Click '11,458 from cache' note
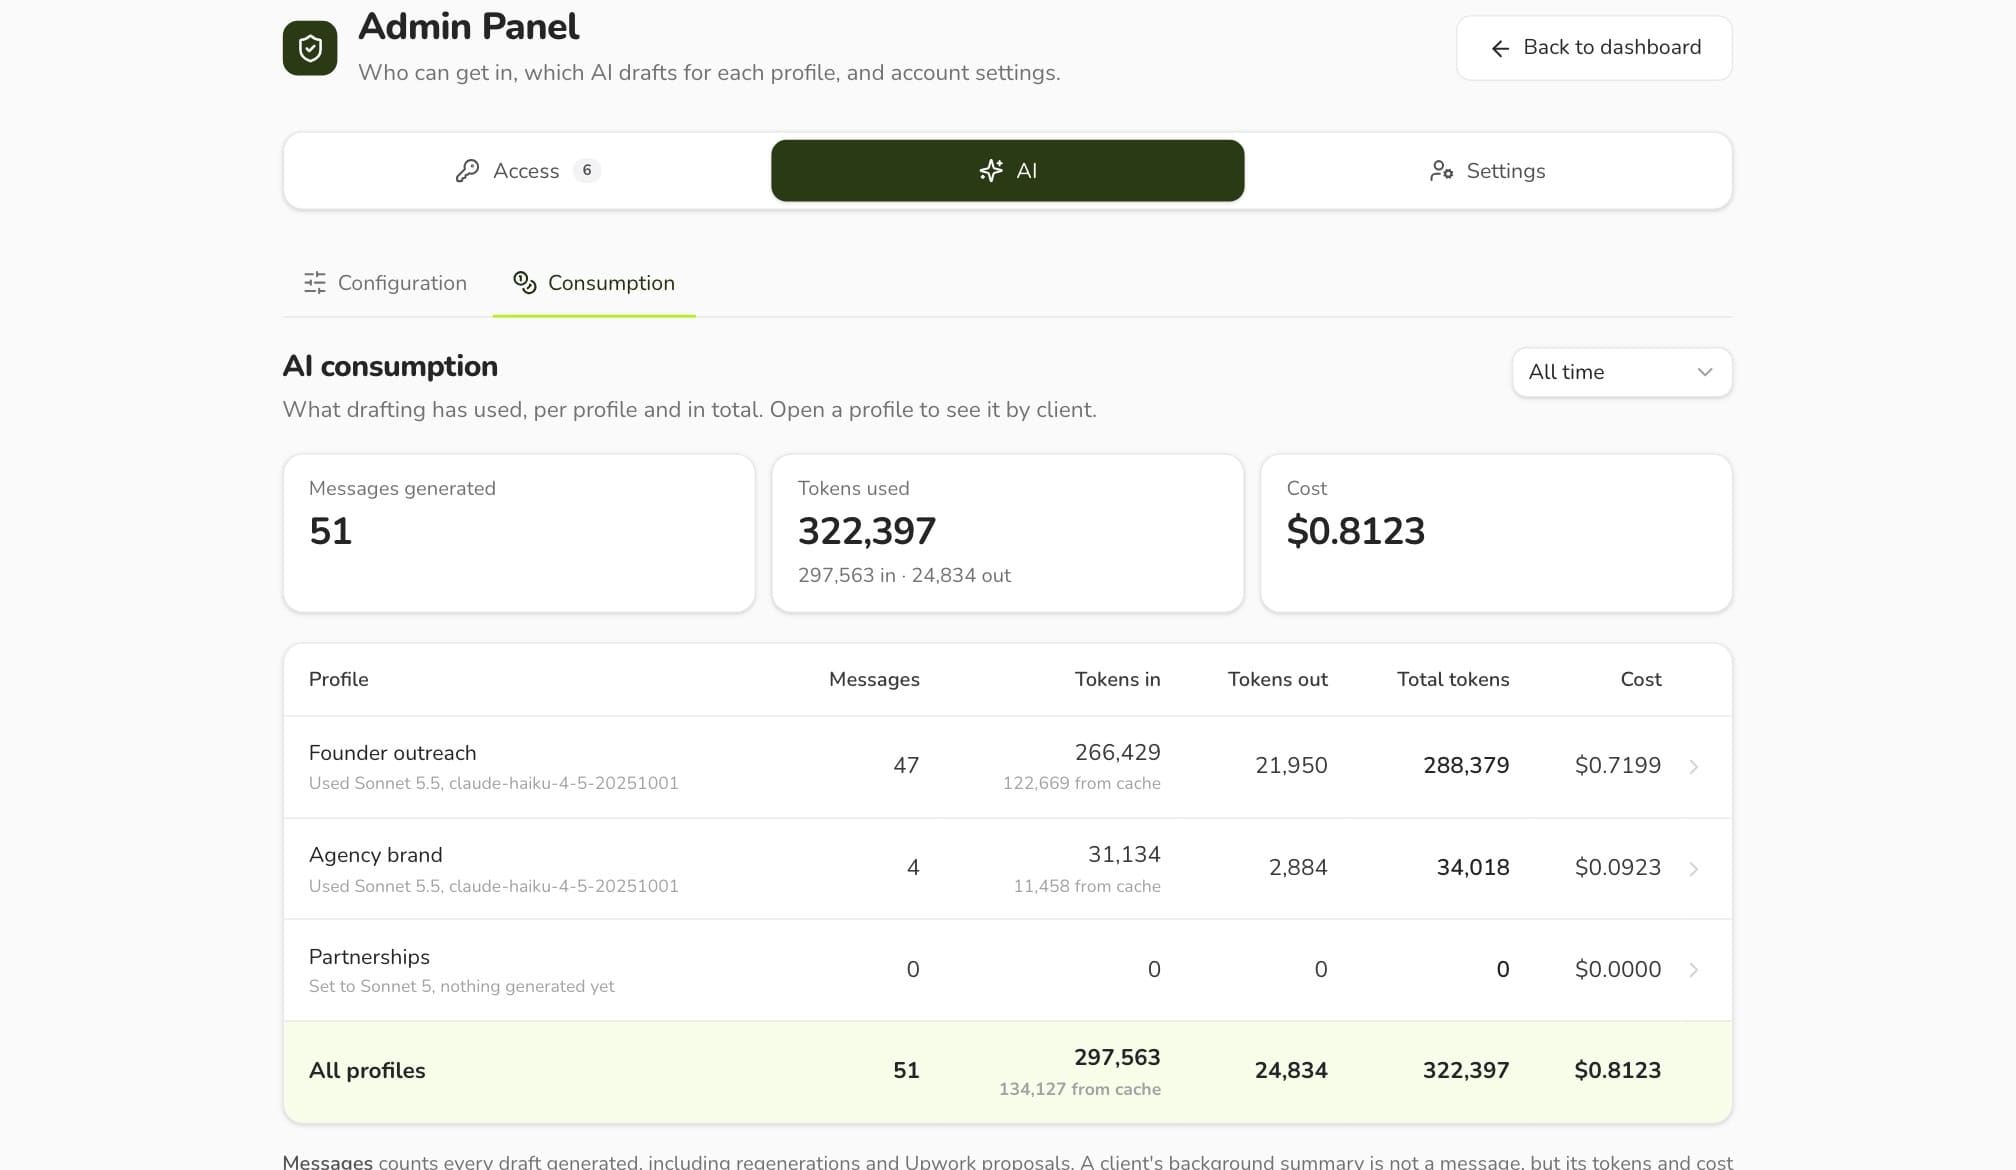Viewport: 2016px width, 1170px height. pyautogui.click(x=1087, y=886)
